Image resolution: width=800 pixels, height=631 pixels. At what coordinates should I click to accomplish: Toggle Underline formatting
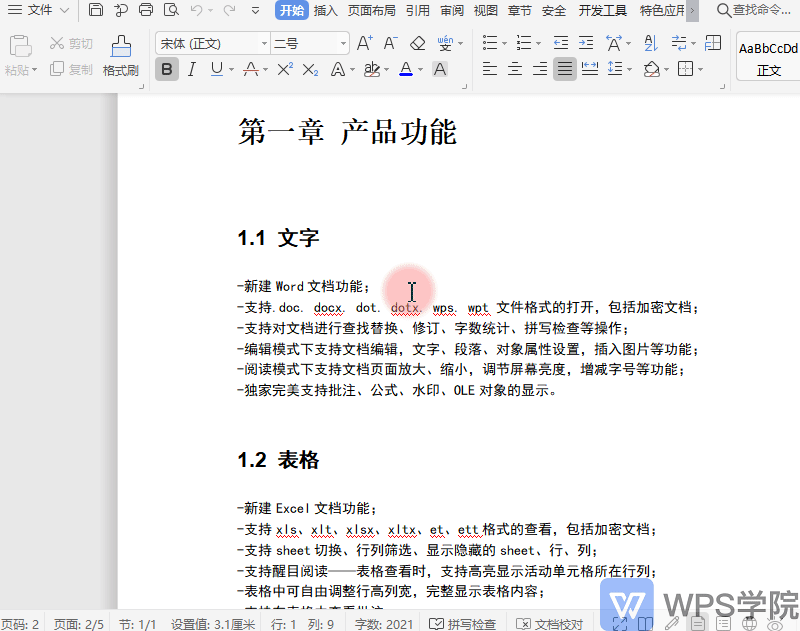(217, 69)
